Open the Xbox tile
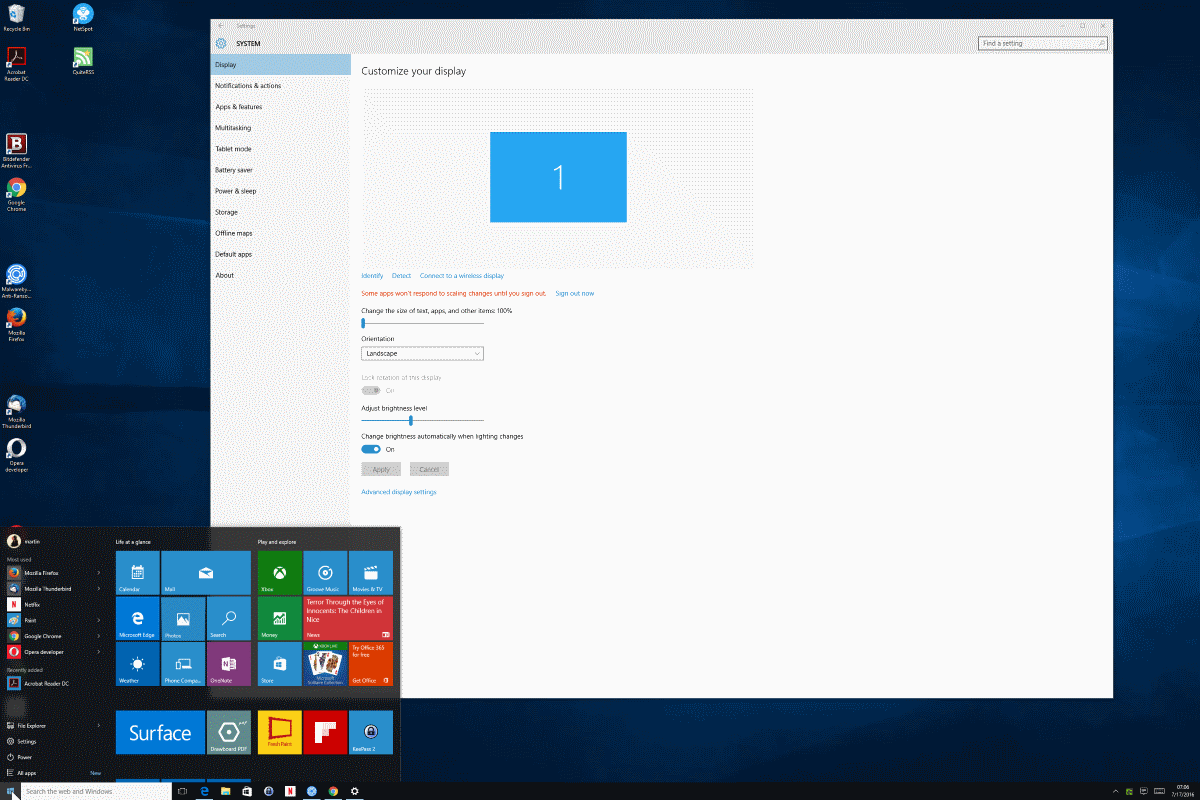 [279, 573]
